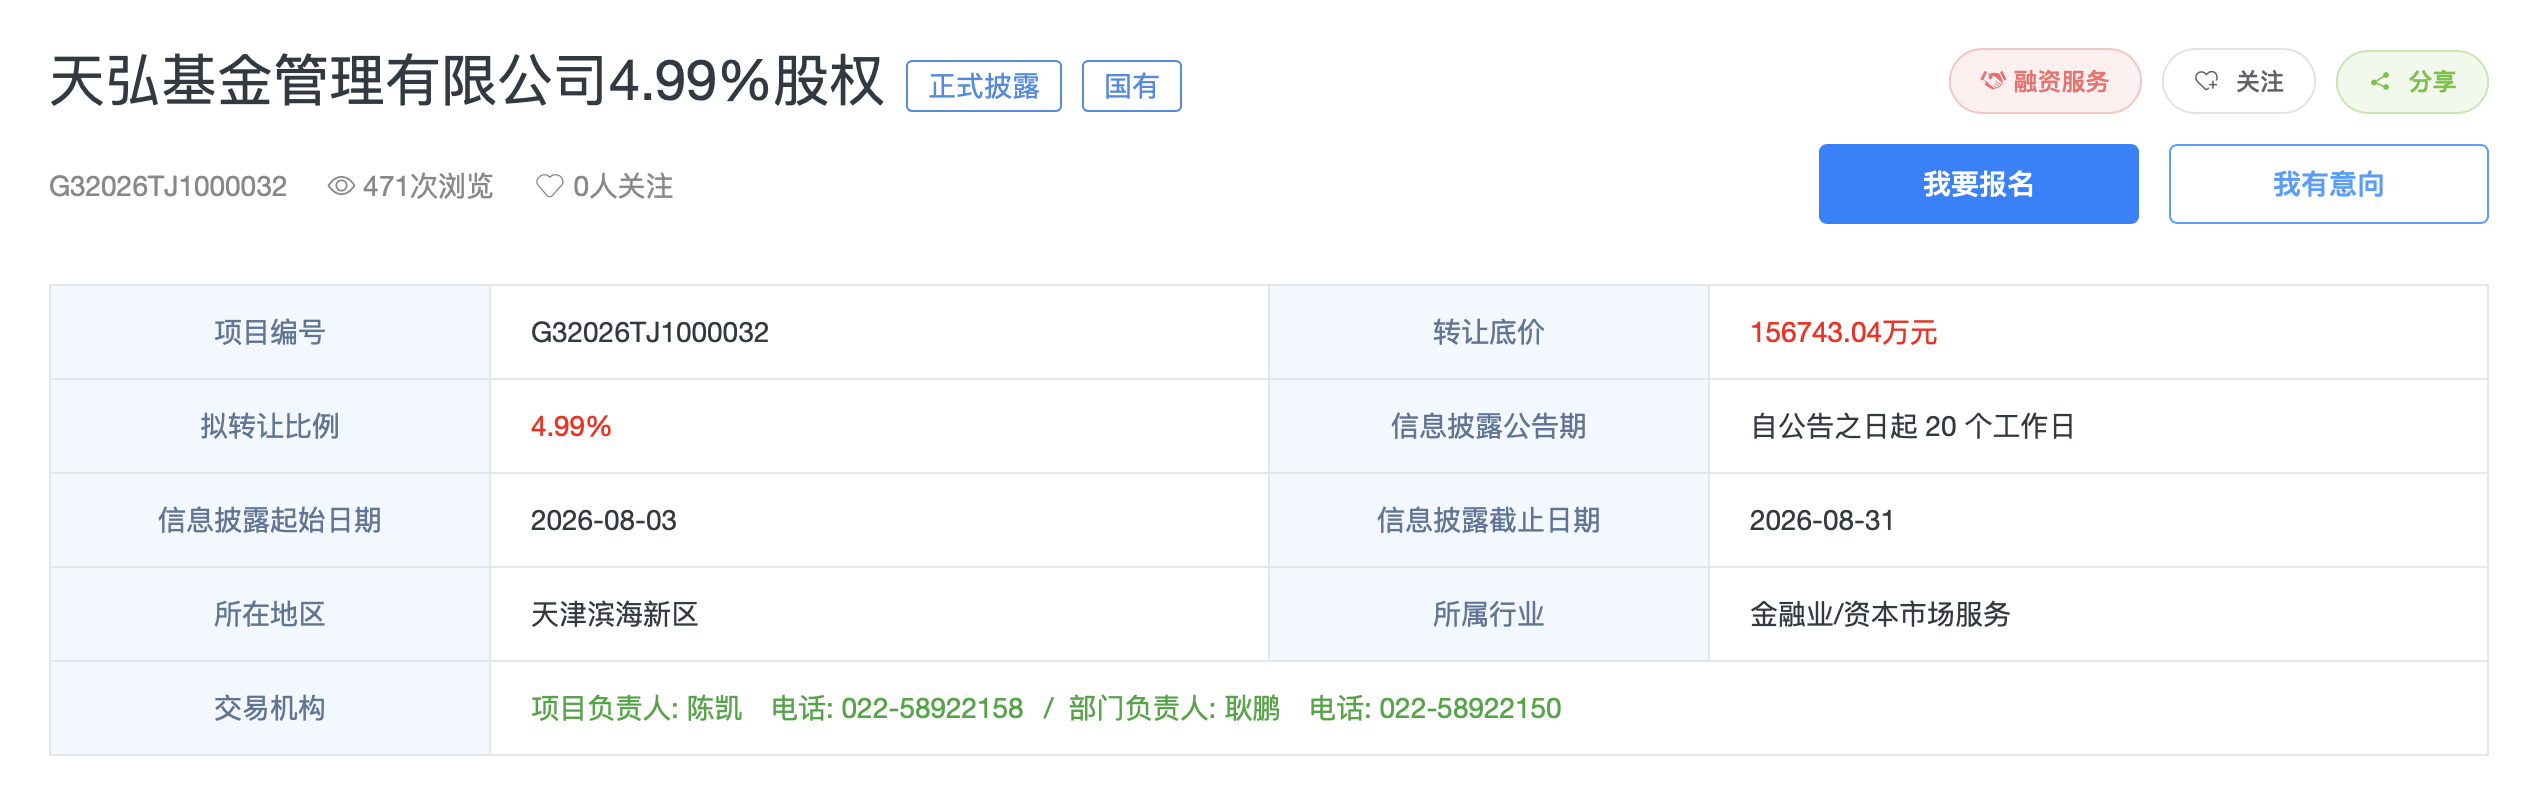Express interest with 我有意向 button

pyautogui.click(x=2328, y=184)
